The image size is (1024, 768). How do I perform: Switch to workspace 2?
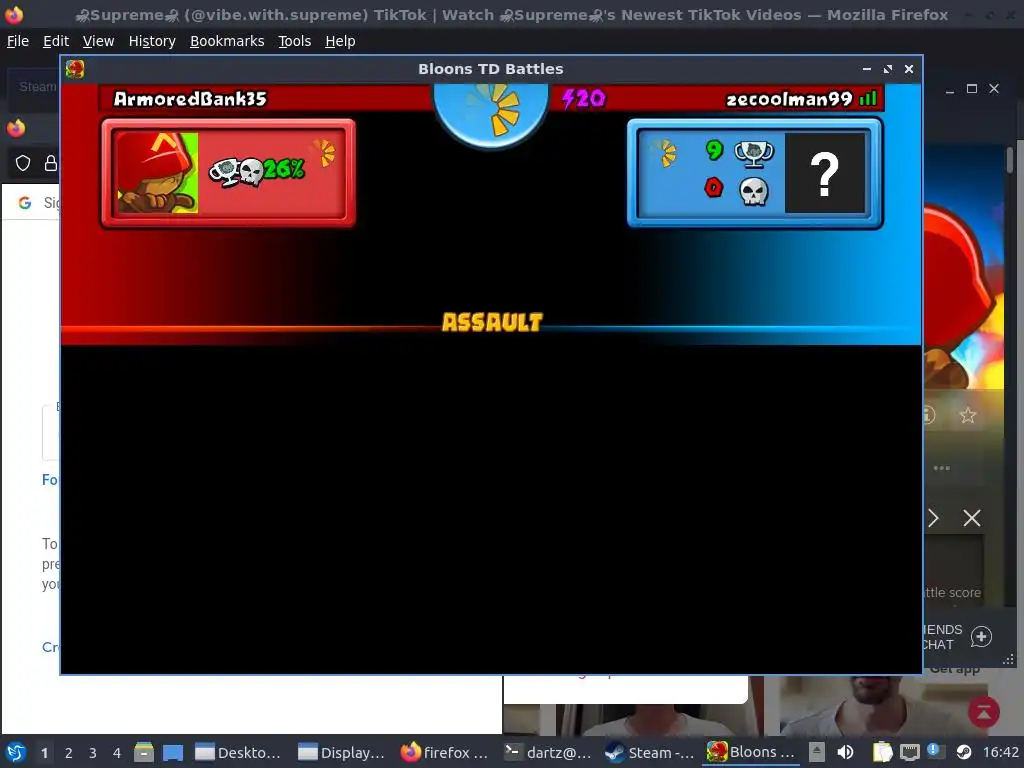pos(69,753)
